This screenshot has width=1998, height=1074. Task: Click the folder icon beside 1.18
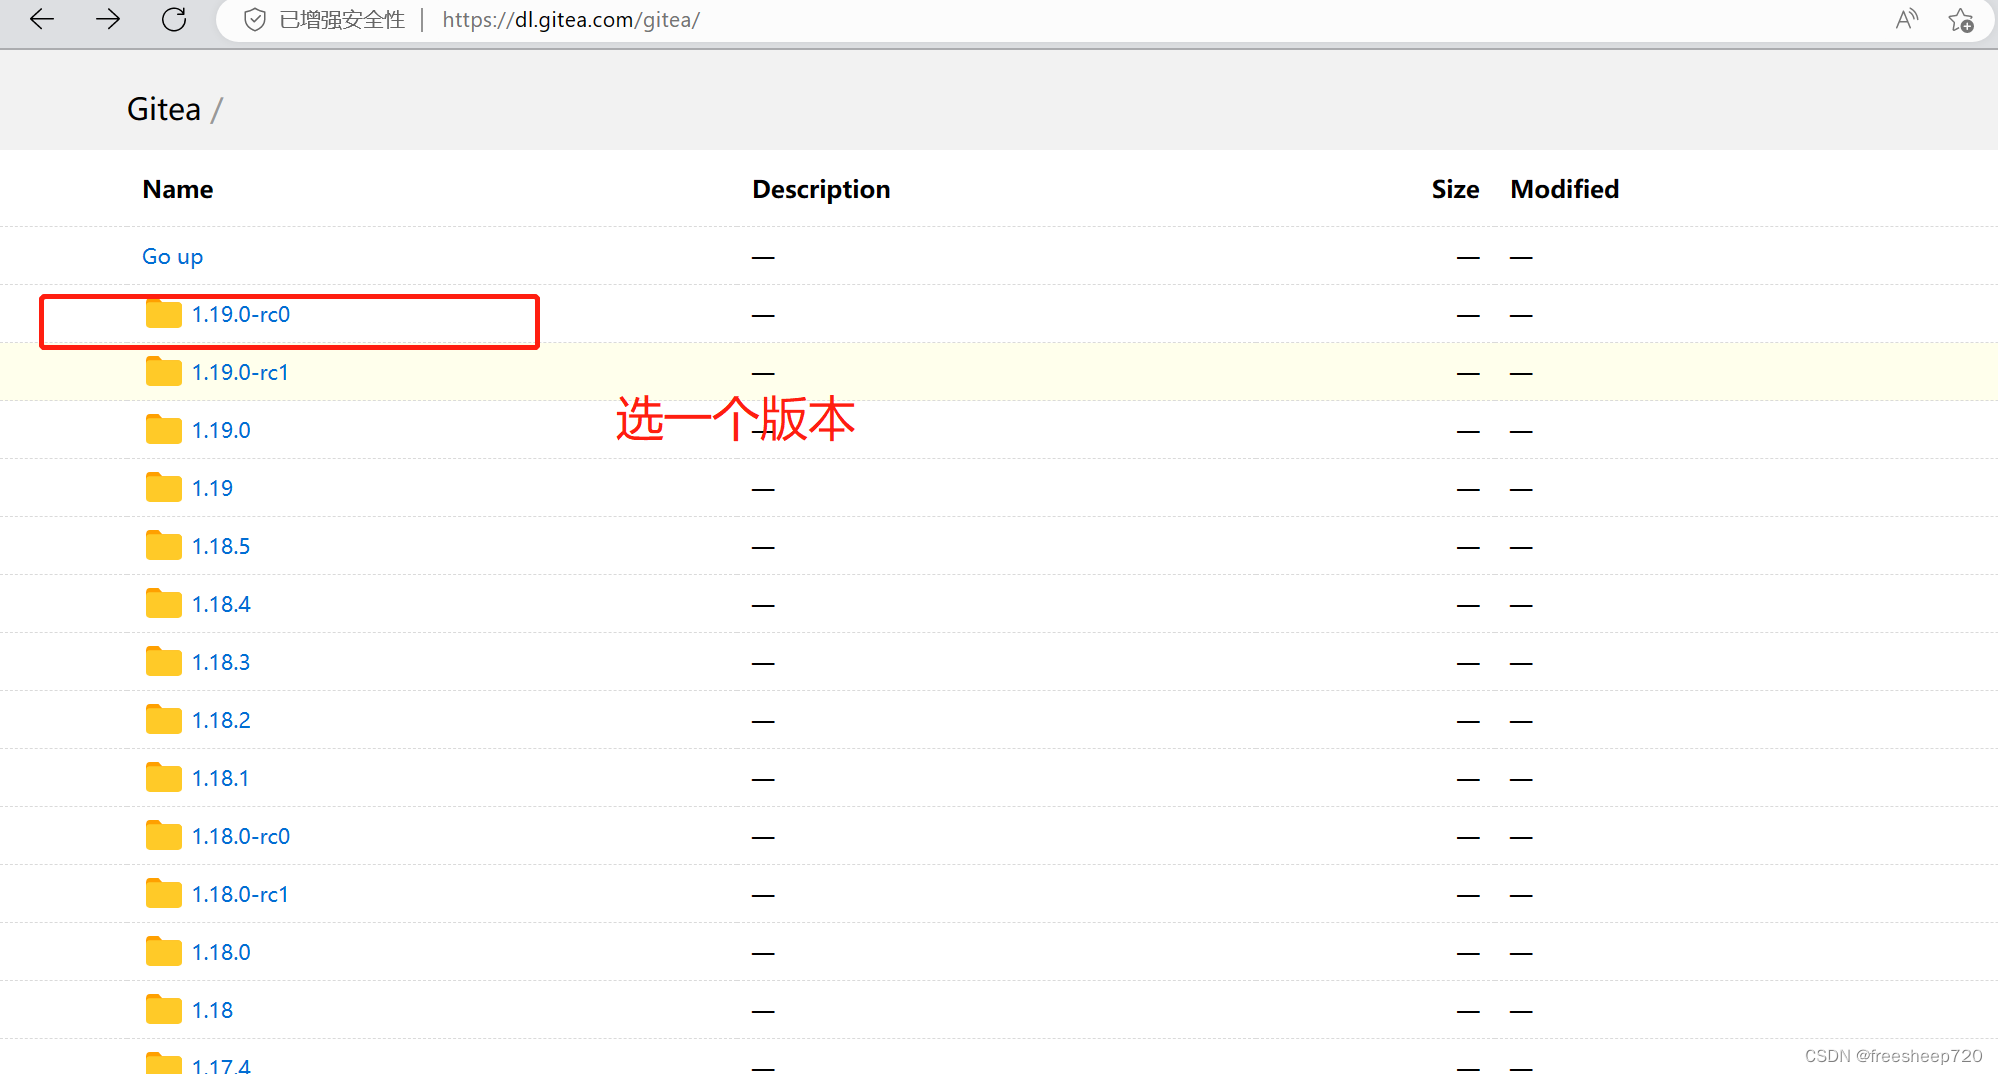[163, 1010]
